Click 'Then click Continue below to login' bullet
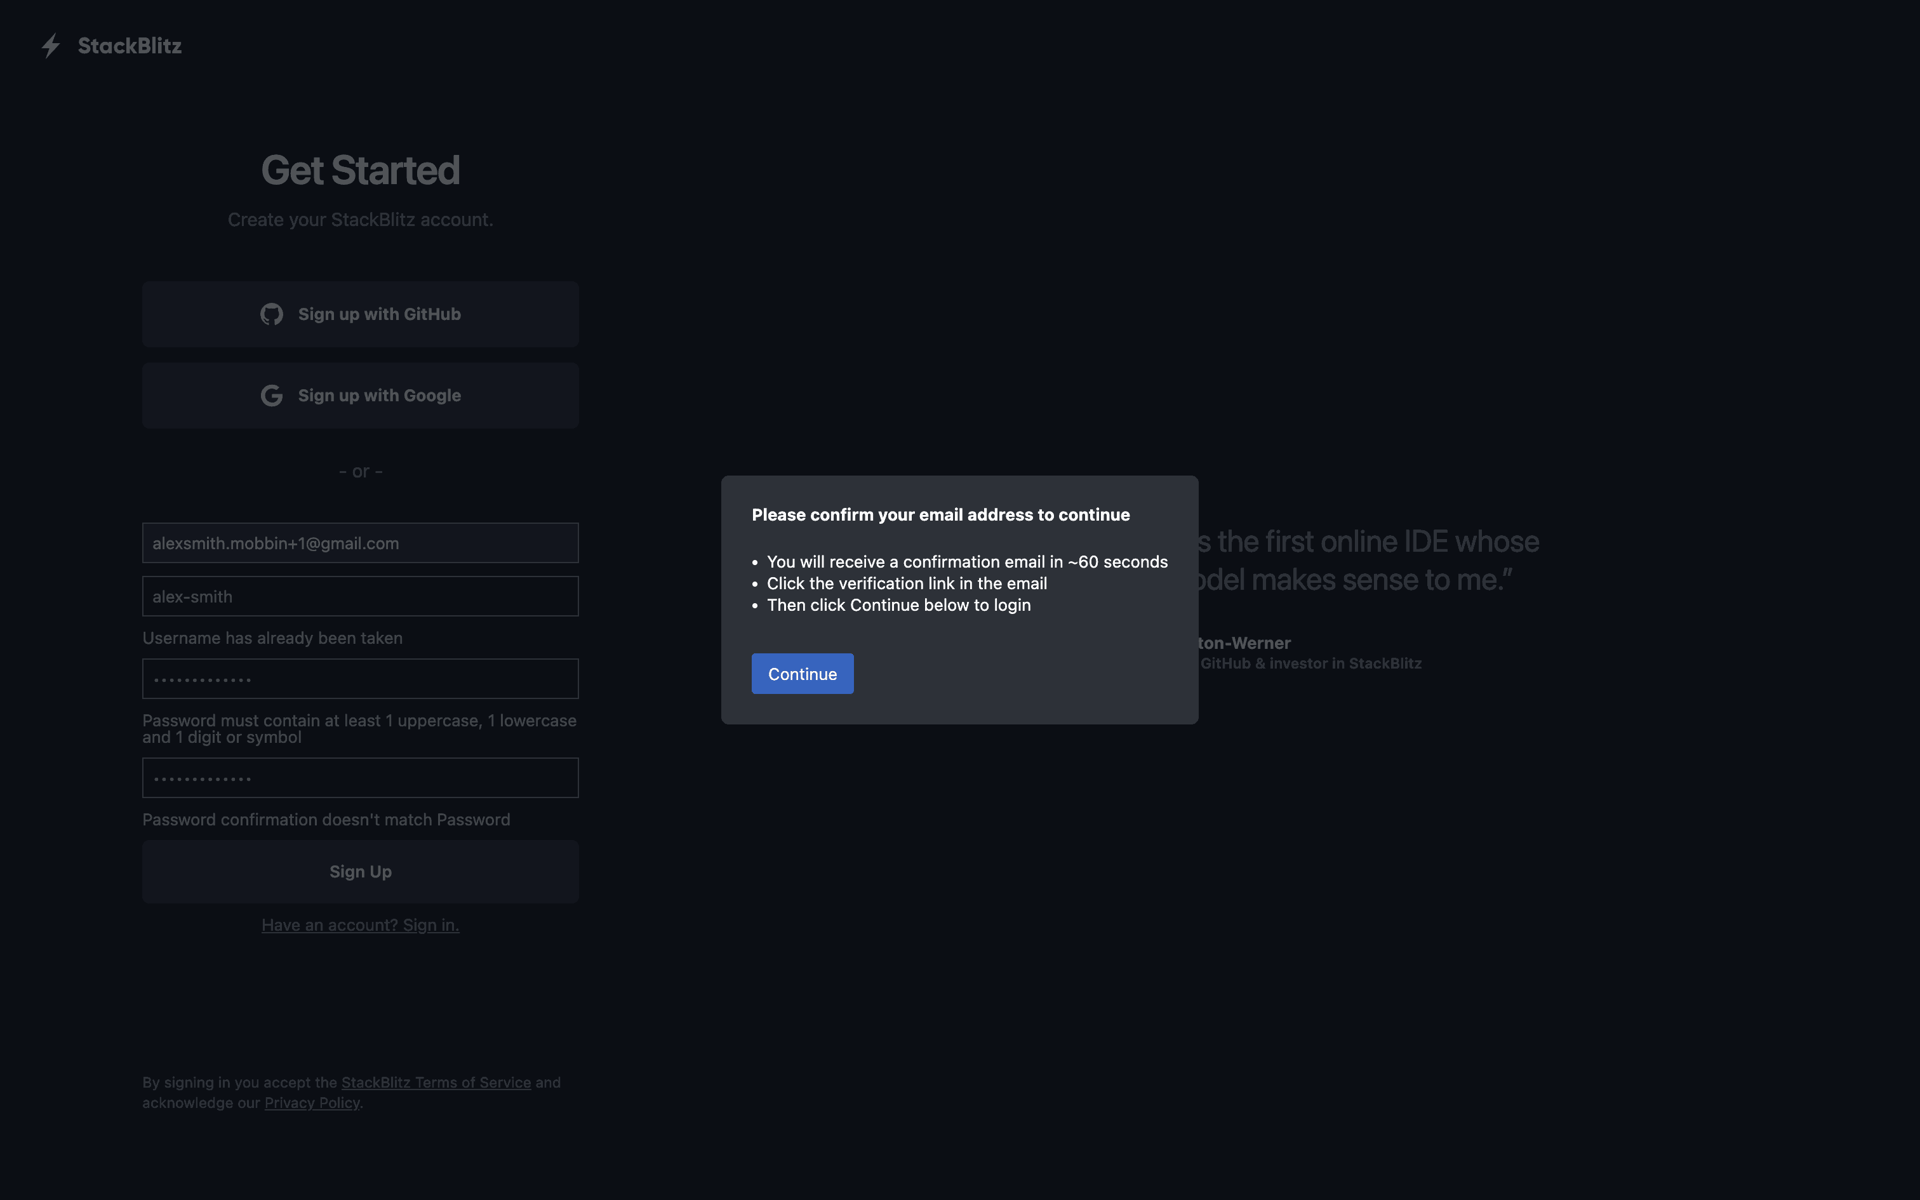The width and height of the screenshot is (1920, 1200). pyautogui.click(x=899, y=605)
